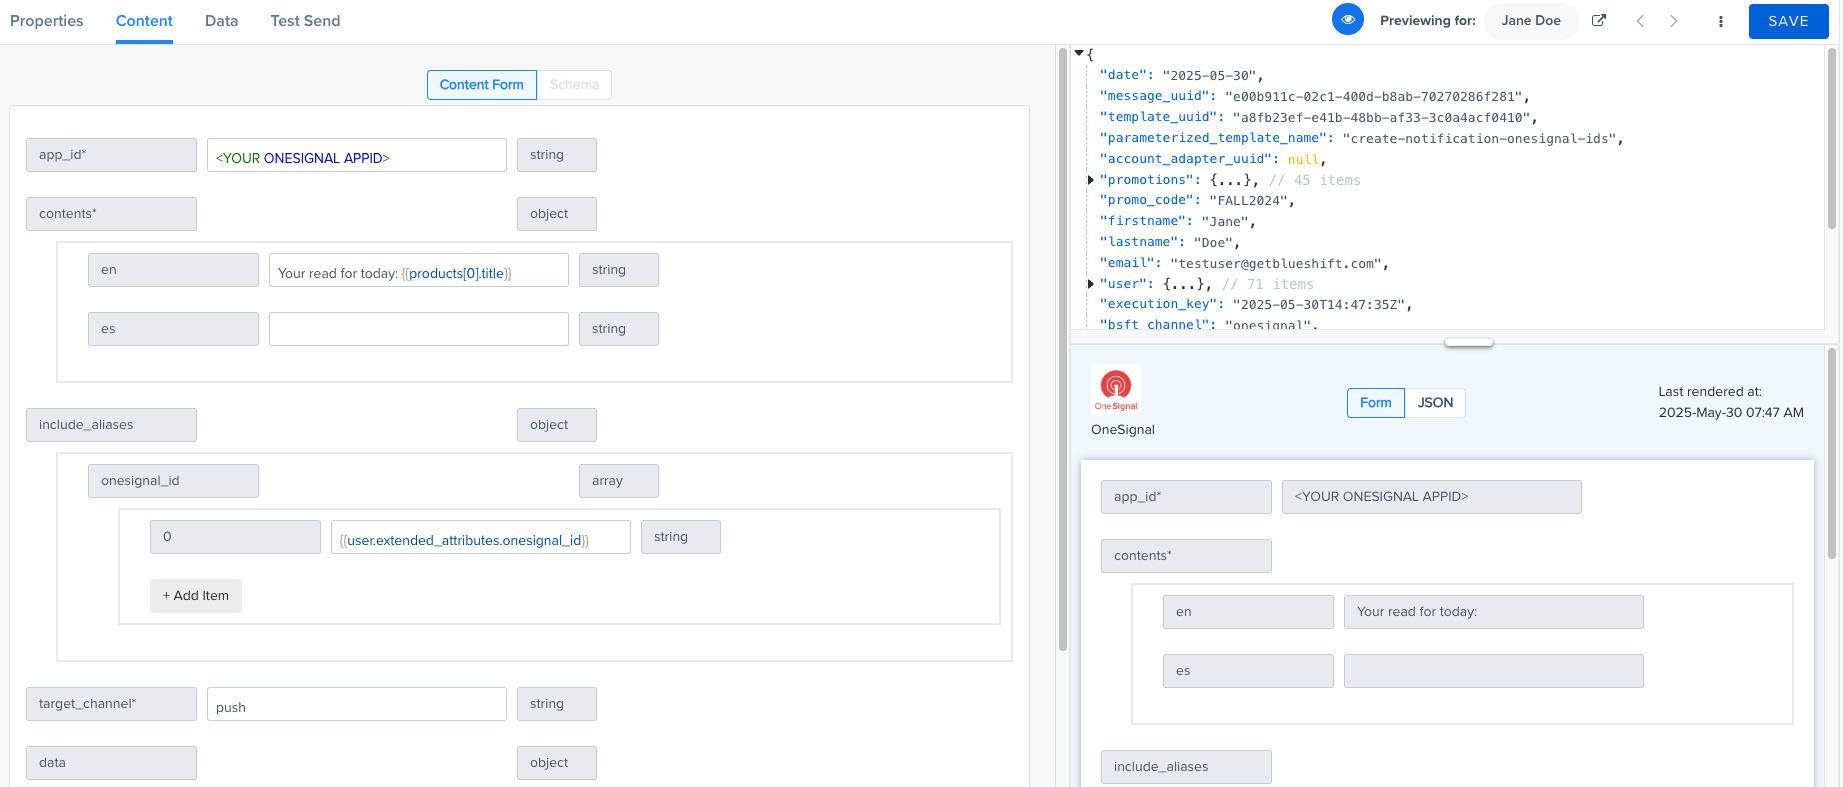Edit the onesignal_id item 0 field
Viewport: 1843px width, 787px height.
click(481, 537)
